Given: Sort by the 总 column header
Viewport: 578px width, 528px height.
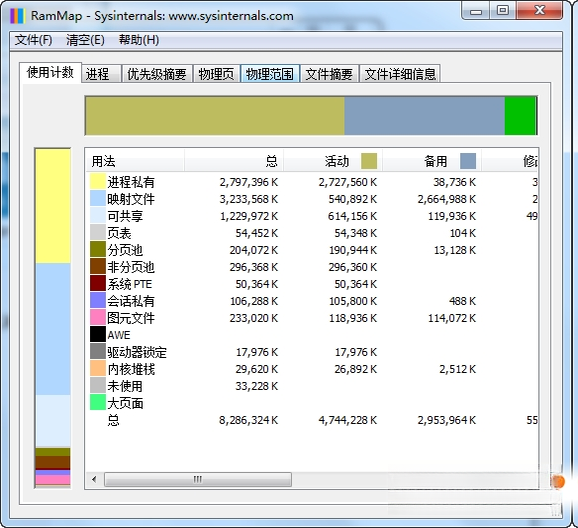Looking at the screenshot, I should 234,161.
